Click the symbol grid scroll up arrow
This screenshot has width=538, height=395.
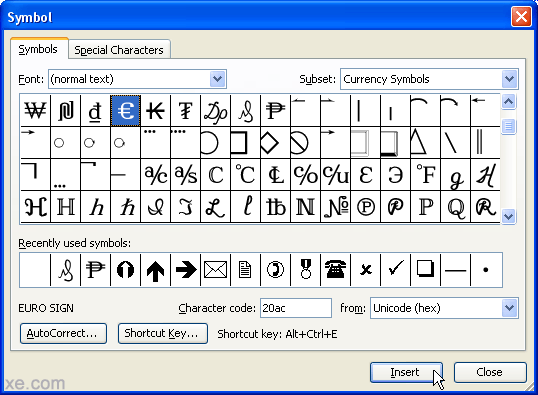(x=508, y=102)
